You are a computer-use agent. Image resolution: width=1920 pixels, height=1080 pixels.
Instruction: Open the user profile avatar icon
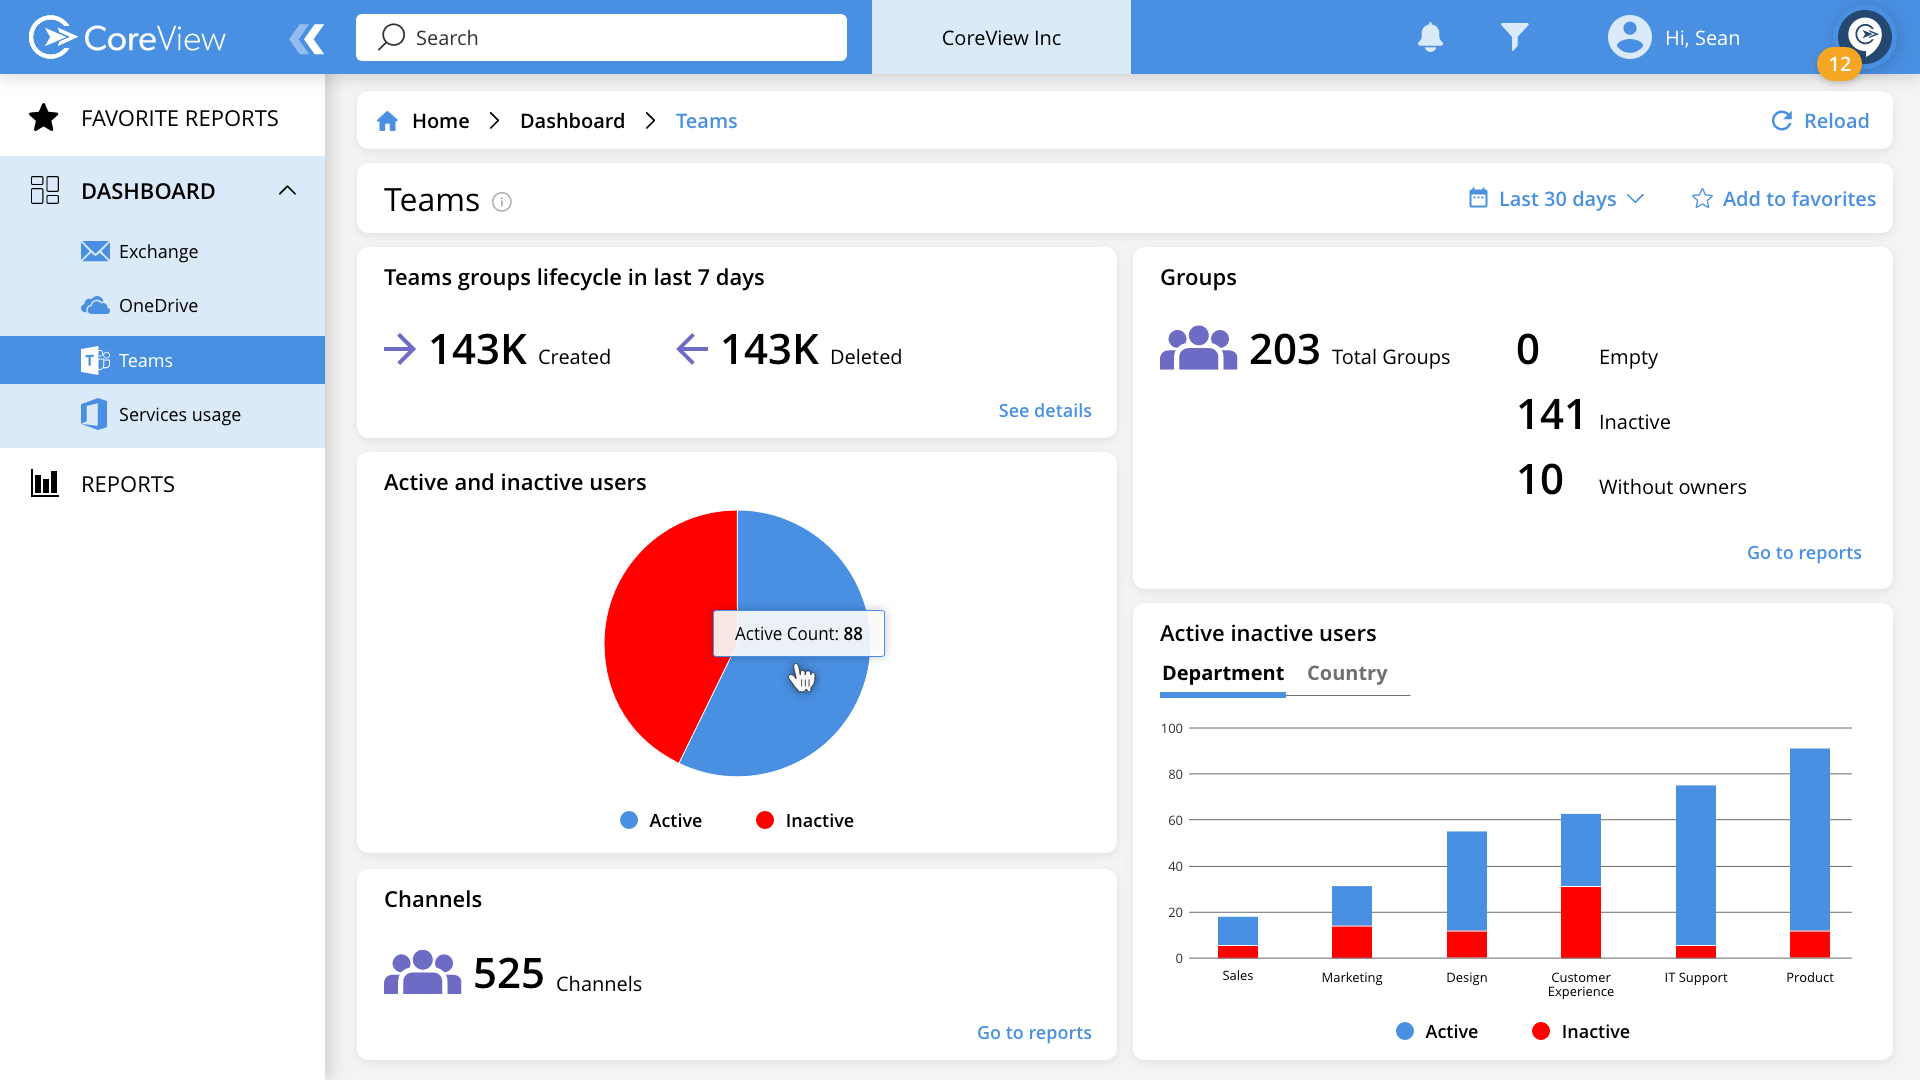(1628, 37)
